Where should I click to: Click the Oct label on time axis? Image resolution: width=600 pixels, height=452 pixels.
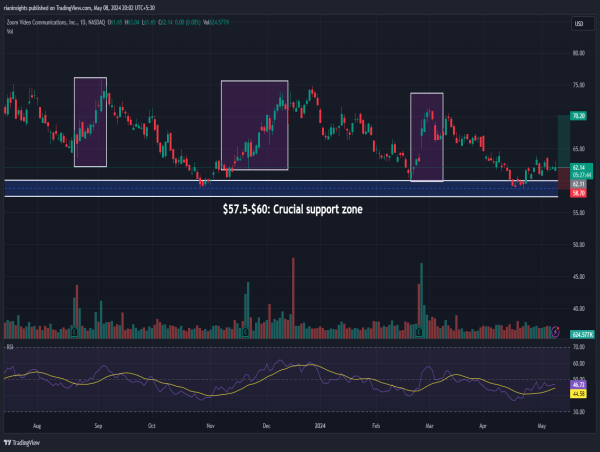click(152, 426)
